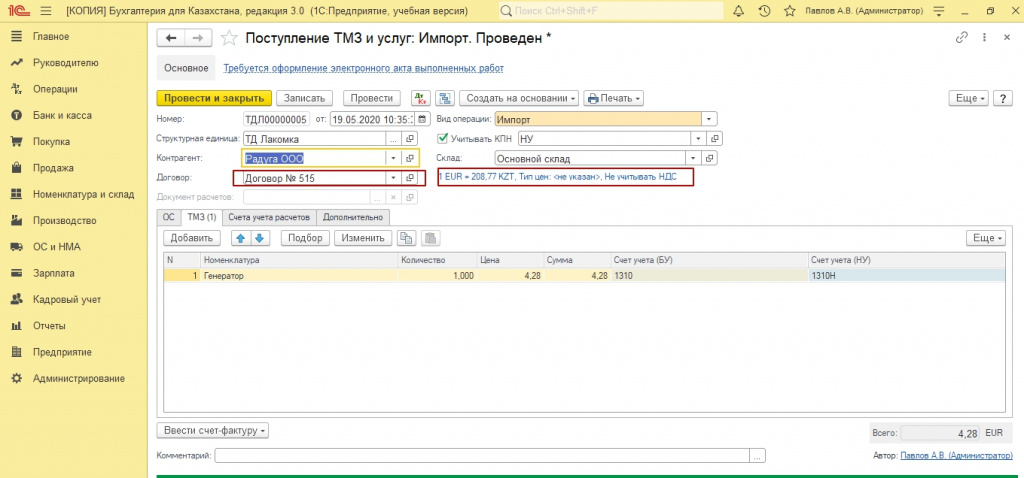Screen dimensions: 1024x478
Task: Click the copy link chain icon
Action: 961,38
